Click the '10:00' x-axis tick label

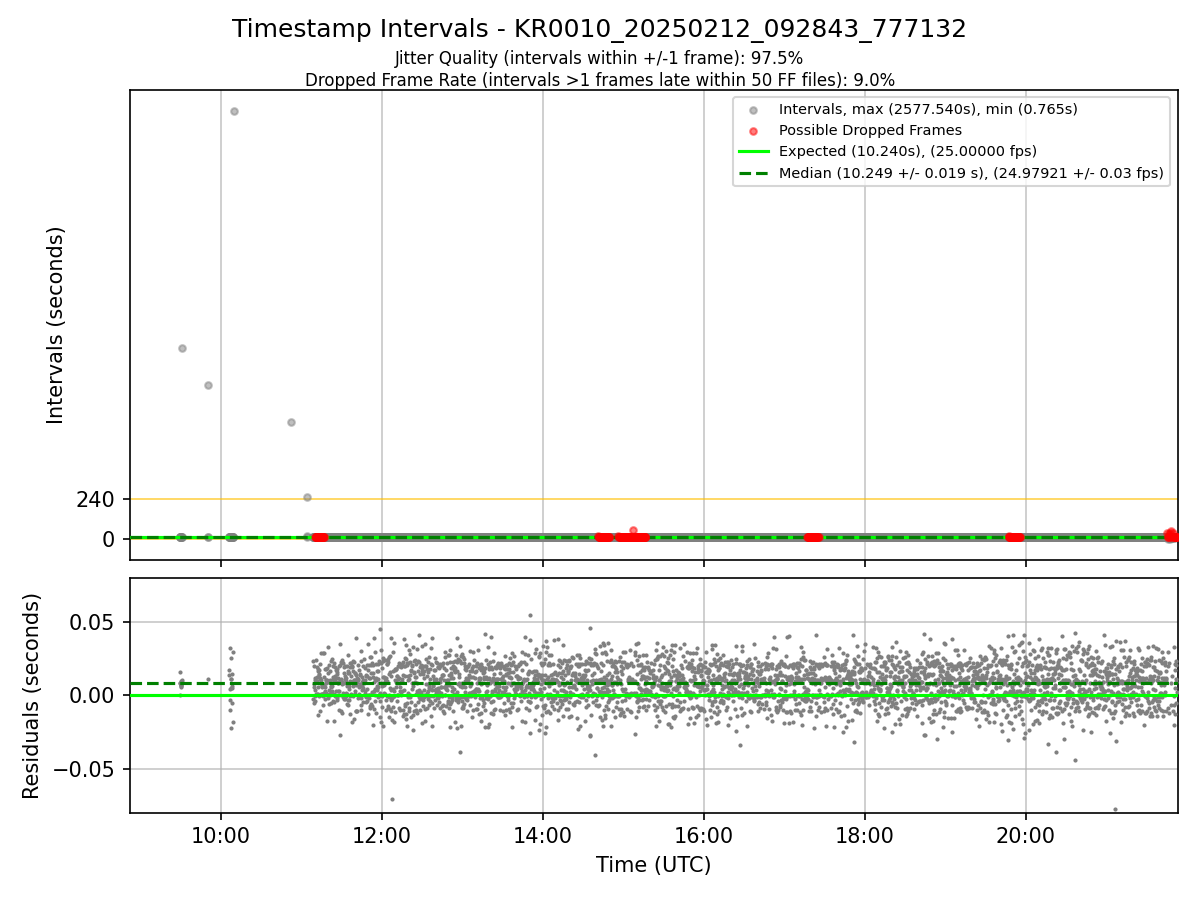point(221,836)
